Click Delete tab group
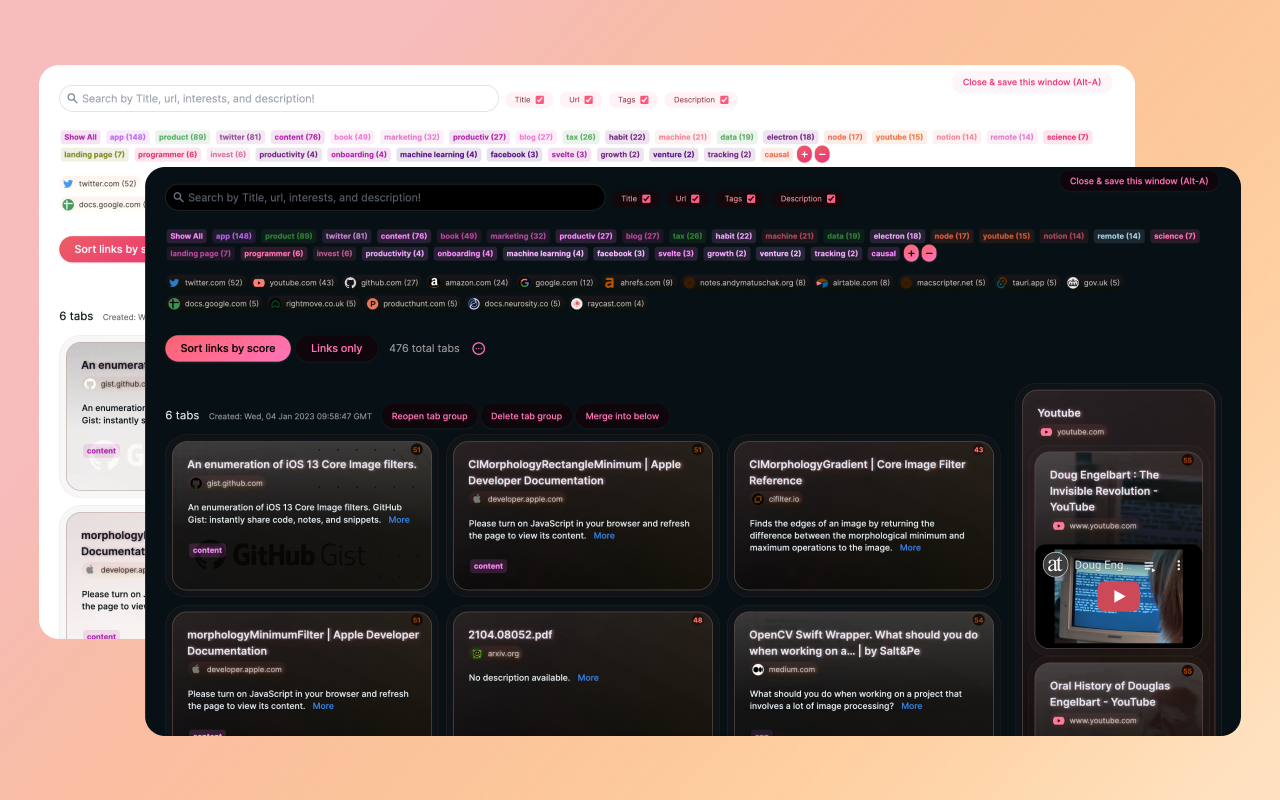 click(x=526, y=416)
